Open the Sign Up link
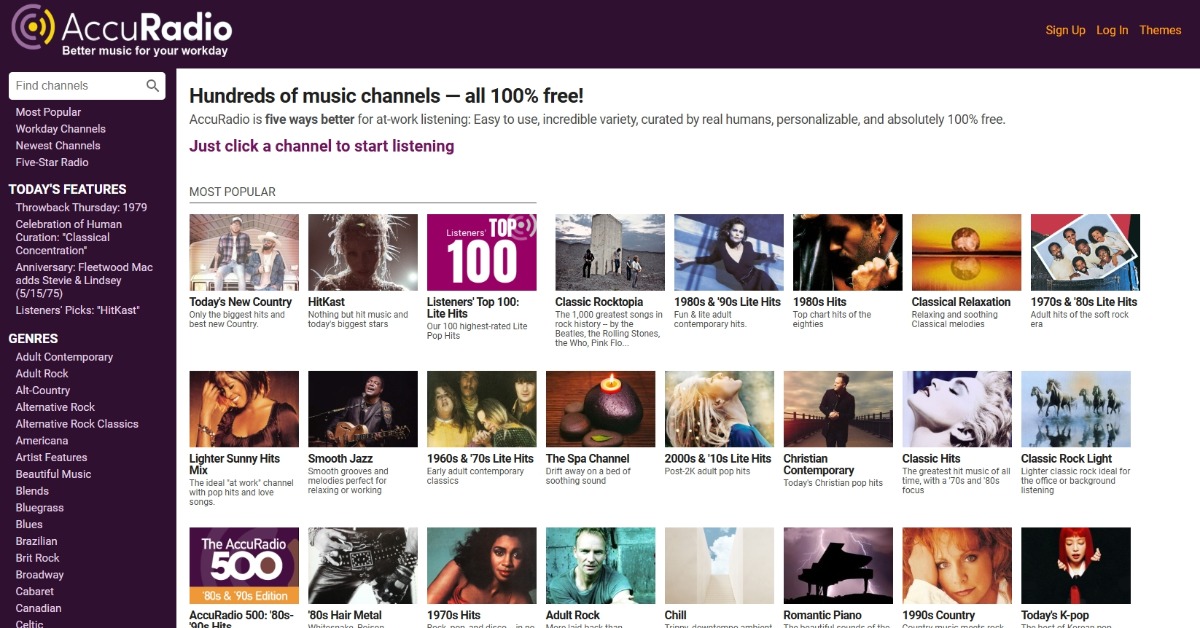Screen dimensions: 1200x628 point(1065,30)
